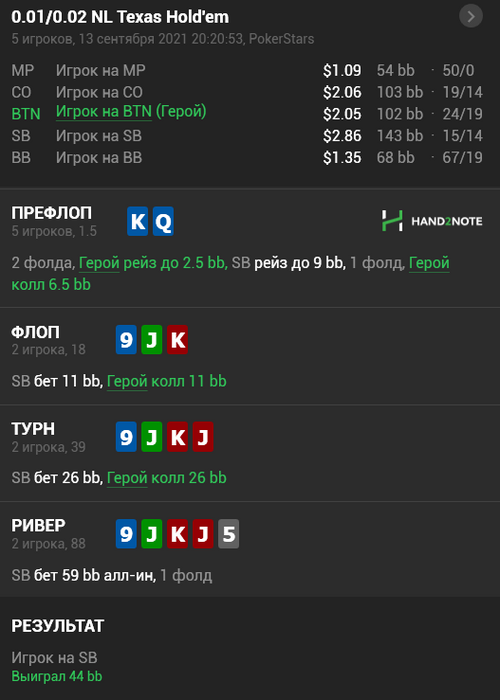Open the Hand2Note logo
The width and height of the screenshot is (500, 700).
pos(432,221)
